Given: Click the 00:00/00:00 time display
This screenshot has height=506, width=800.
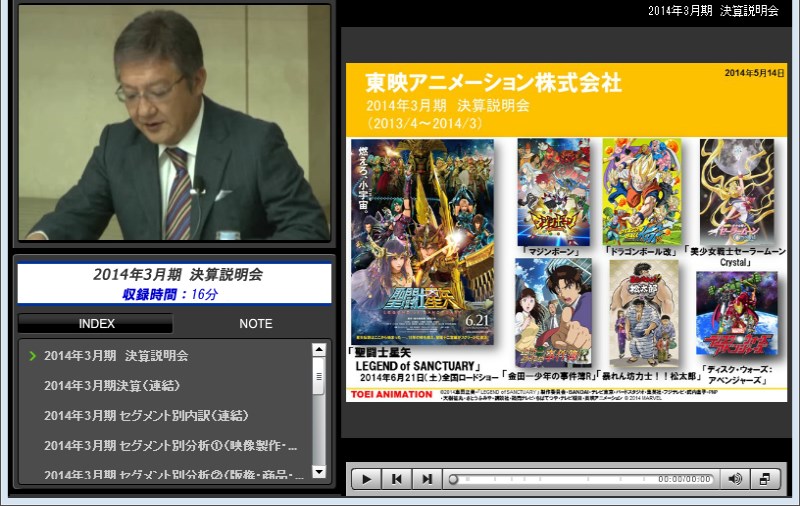Looking at the screenshot, I should pyautogui.click(x=684, y=479).
